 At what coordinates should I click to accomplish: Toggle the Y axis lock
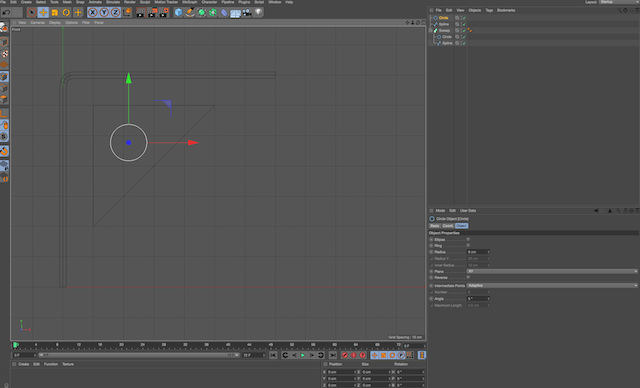(x=104, y=13)
